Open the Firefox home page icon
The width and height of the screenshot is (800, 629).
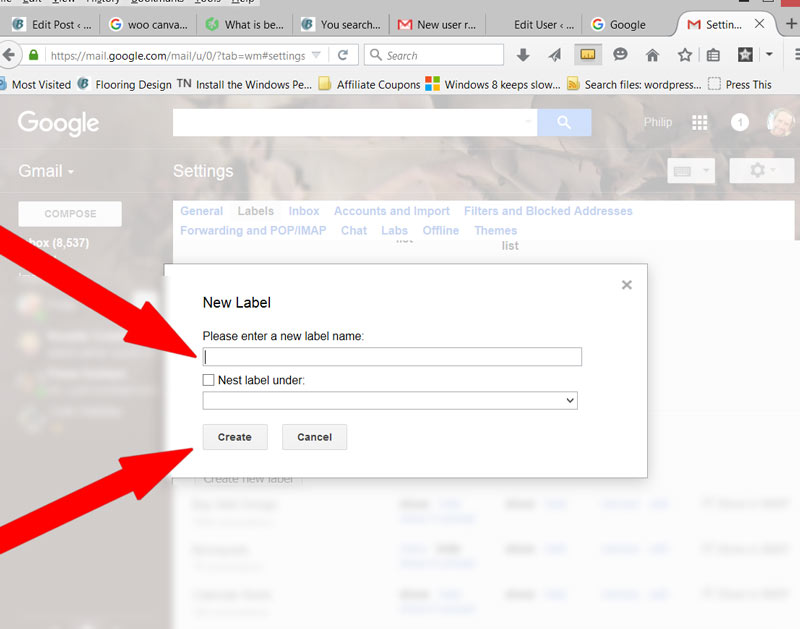(652, 55)
